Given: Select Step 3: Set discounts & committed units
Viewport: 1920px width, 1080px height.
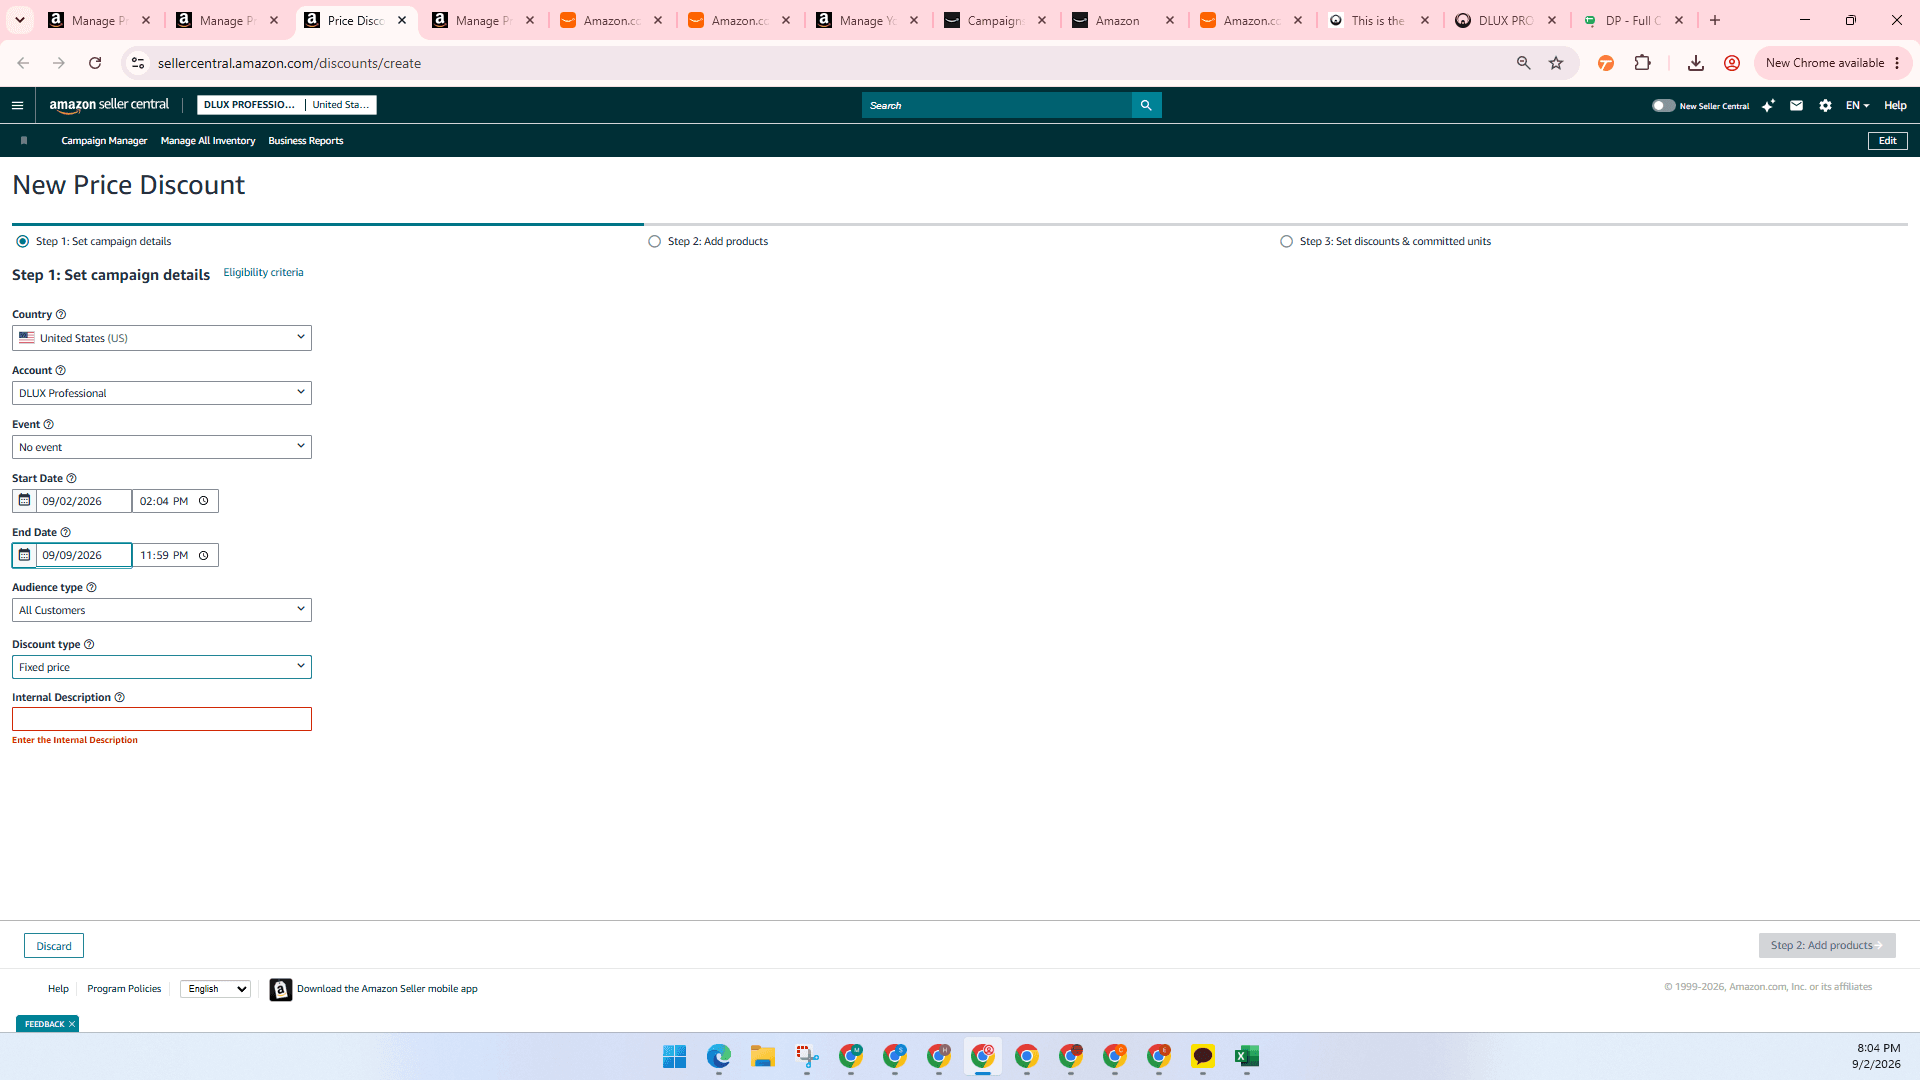Looking at the screenshot, I should (x=1286, y=241).
